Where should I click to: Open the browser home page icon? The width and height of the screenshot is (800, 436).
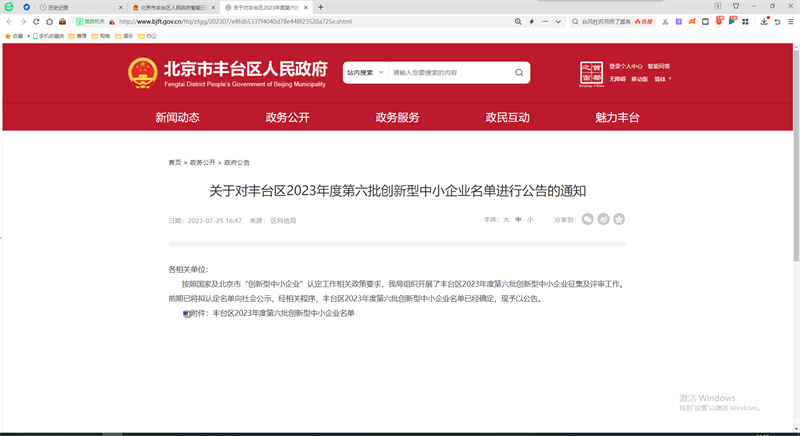49,20
